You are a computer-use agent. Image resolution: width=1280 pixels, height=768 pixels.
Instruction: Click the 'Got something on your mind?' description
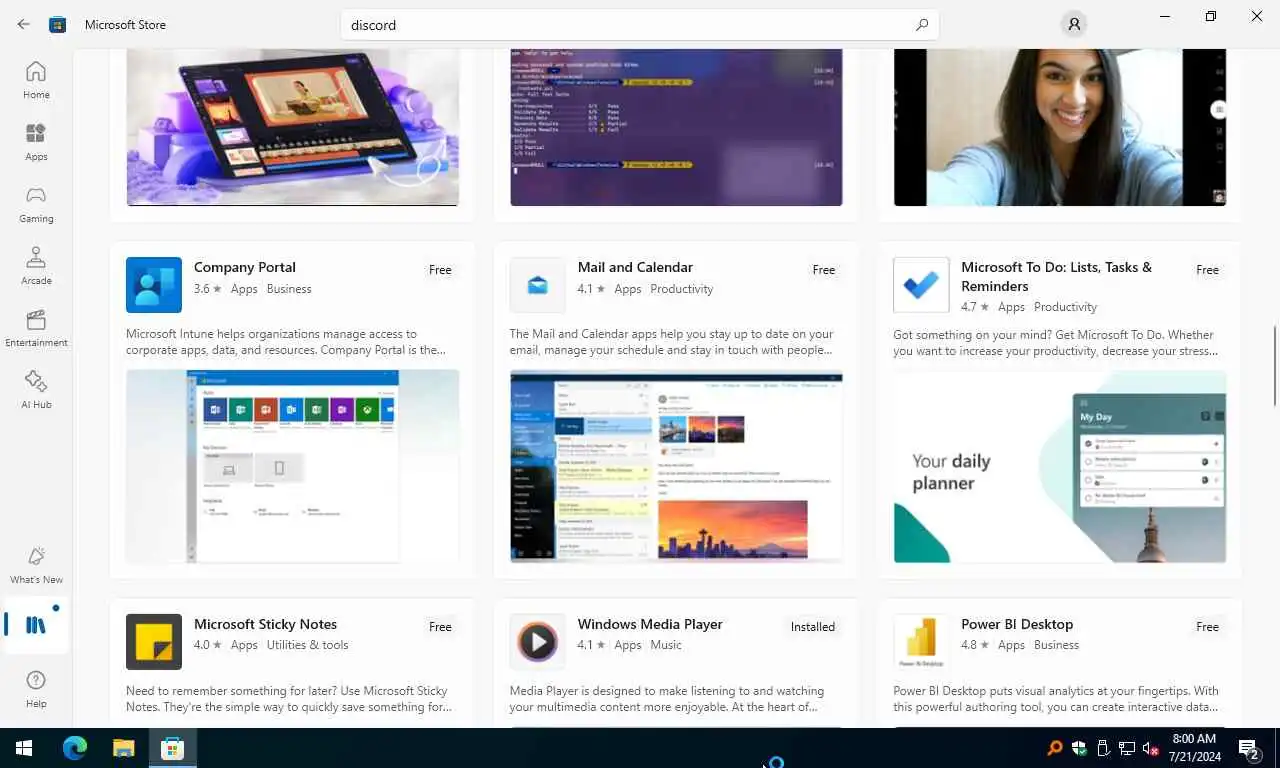click(x=1056, y=342)
